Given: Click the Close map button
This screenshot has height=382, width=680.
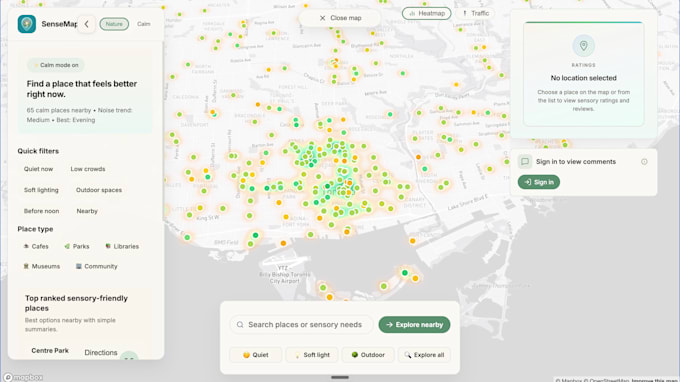Looking at the screenshot, I should (x=340, y=18).
